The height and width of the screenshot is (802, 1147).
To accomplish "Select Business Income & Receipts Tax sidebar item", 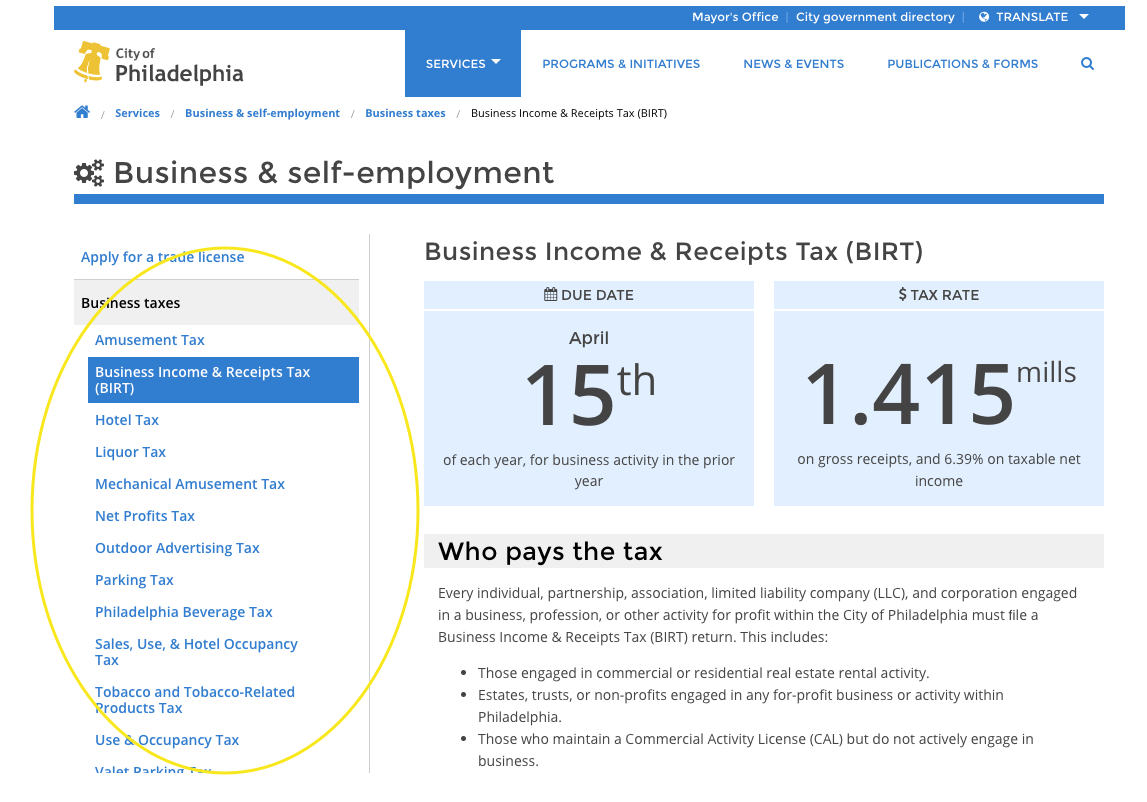I will tap(223, 380).
